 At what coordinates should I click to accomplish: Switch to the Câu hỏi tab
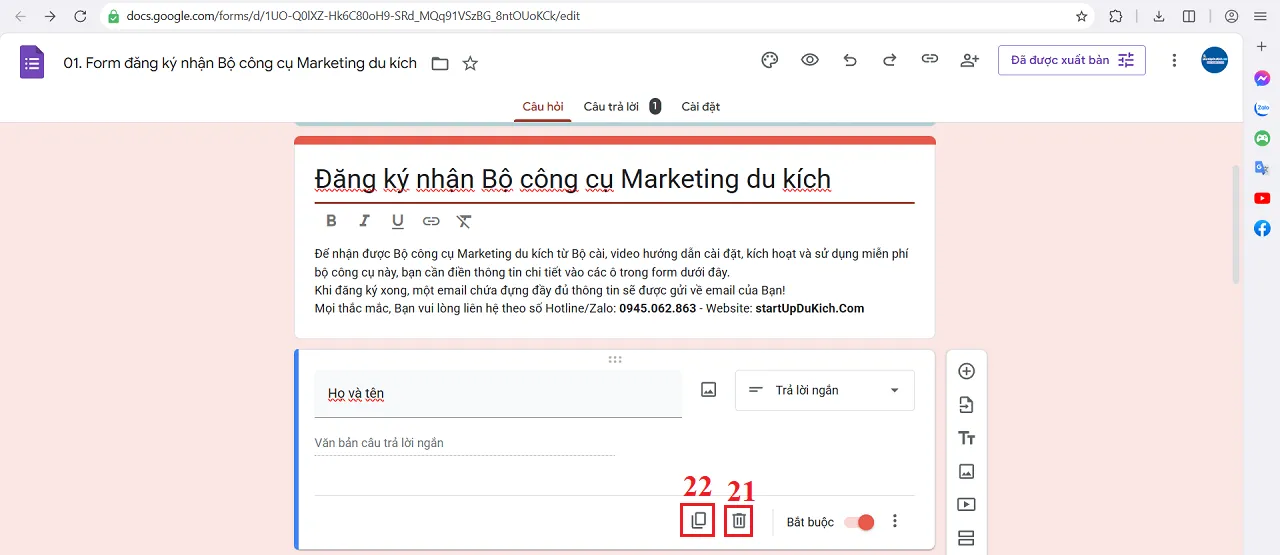(x=543, y=106)
